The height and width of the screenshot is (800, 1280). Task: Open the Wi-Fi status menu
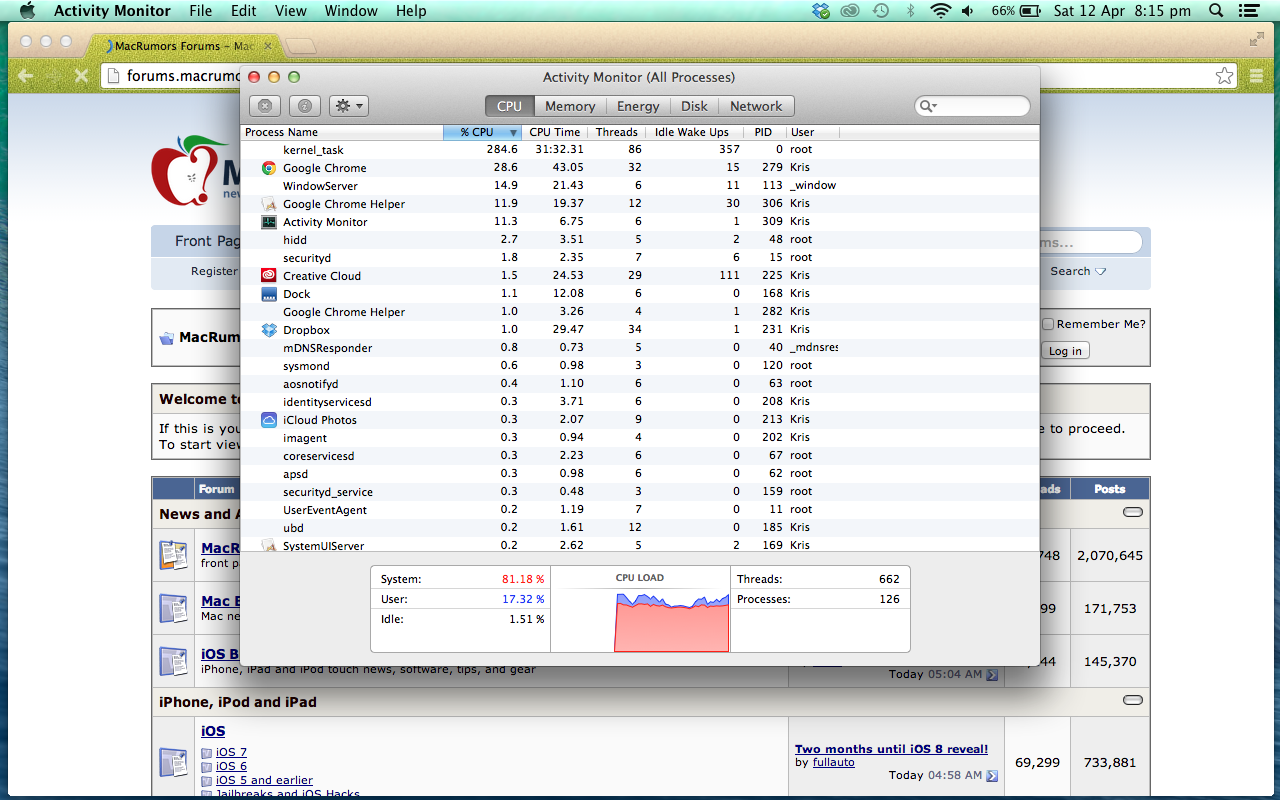click(x=940, y=11)
